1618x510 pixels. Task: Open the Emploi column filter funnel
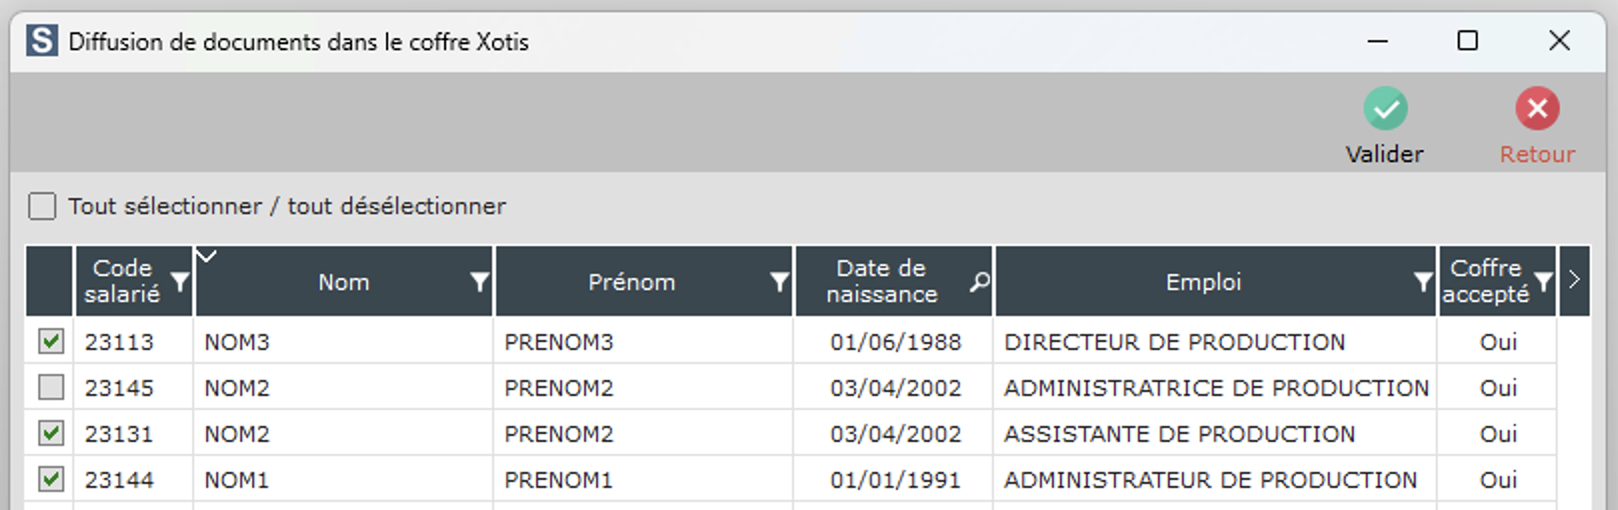1423,282
